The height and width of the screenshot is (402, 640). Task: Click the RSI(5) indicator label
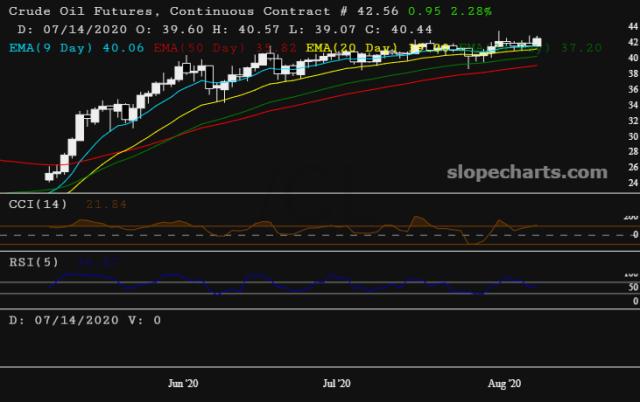pos(33,263)
